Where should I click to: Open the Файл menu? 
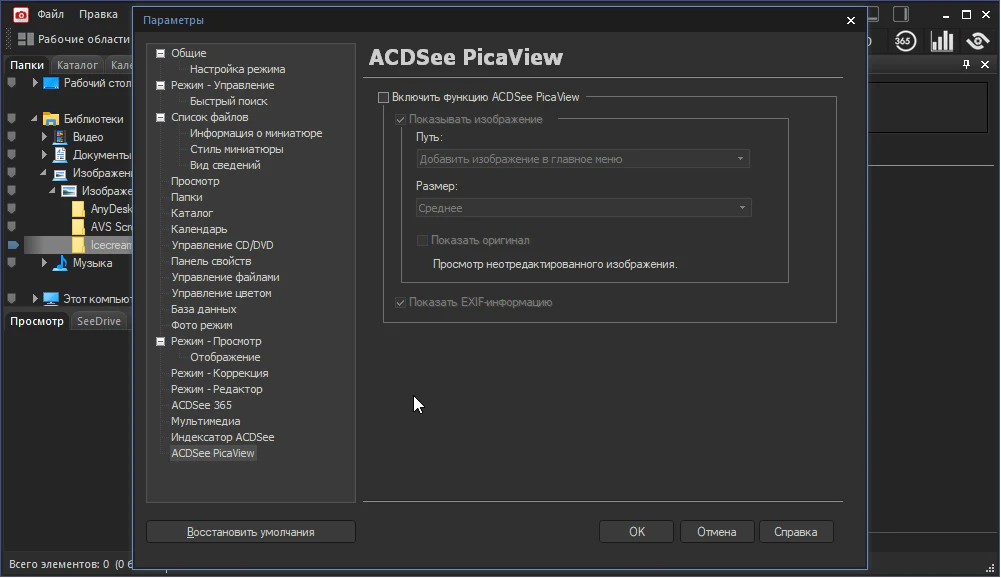[x=51, y=15]
